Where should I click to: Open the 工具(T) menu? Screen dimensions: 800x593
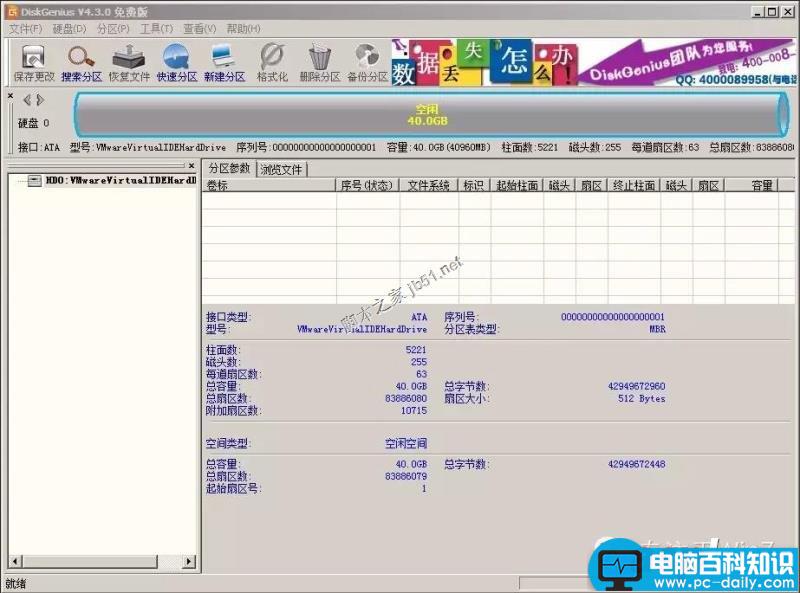[157, 29]
